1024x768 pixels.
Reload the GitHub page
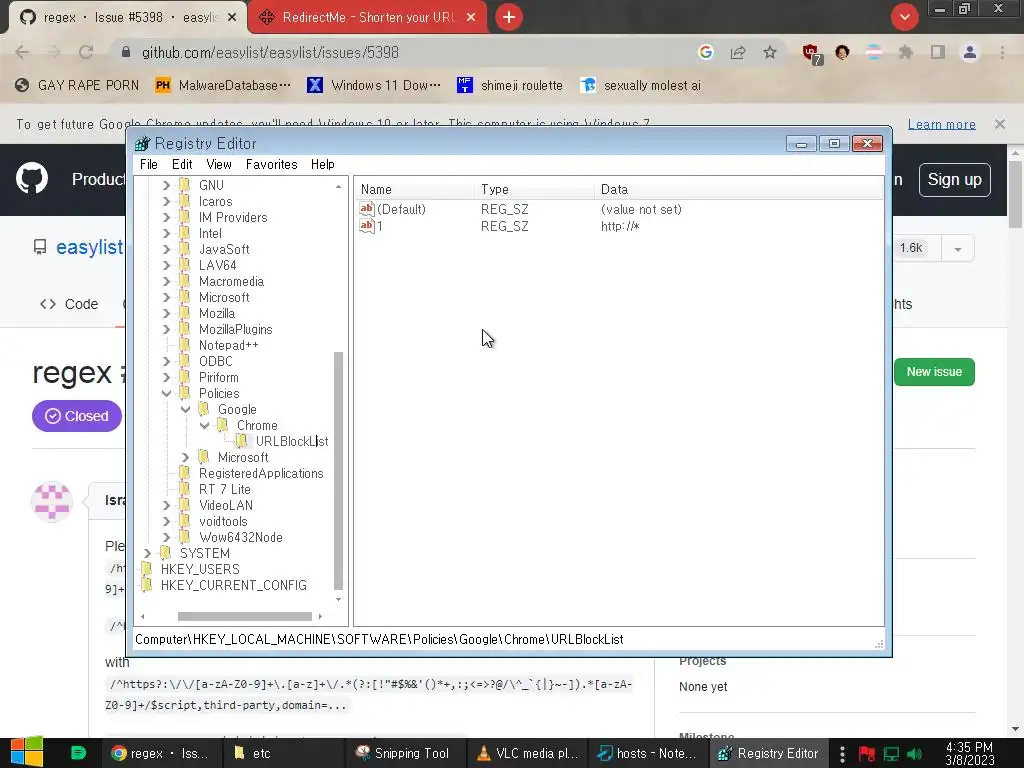(x=86, y=52)
